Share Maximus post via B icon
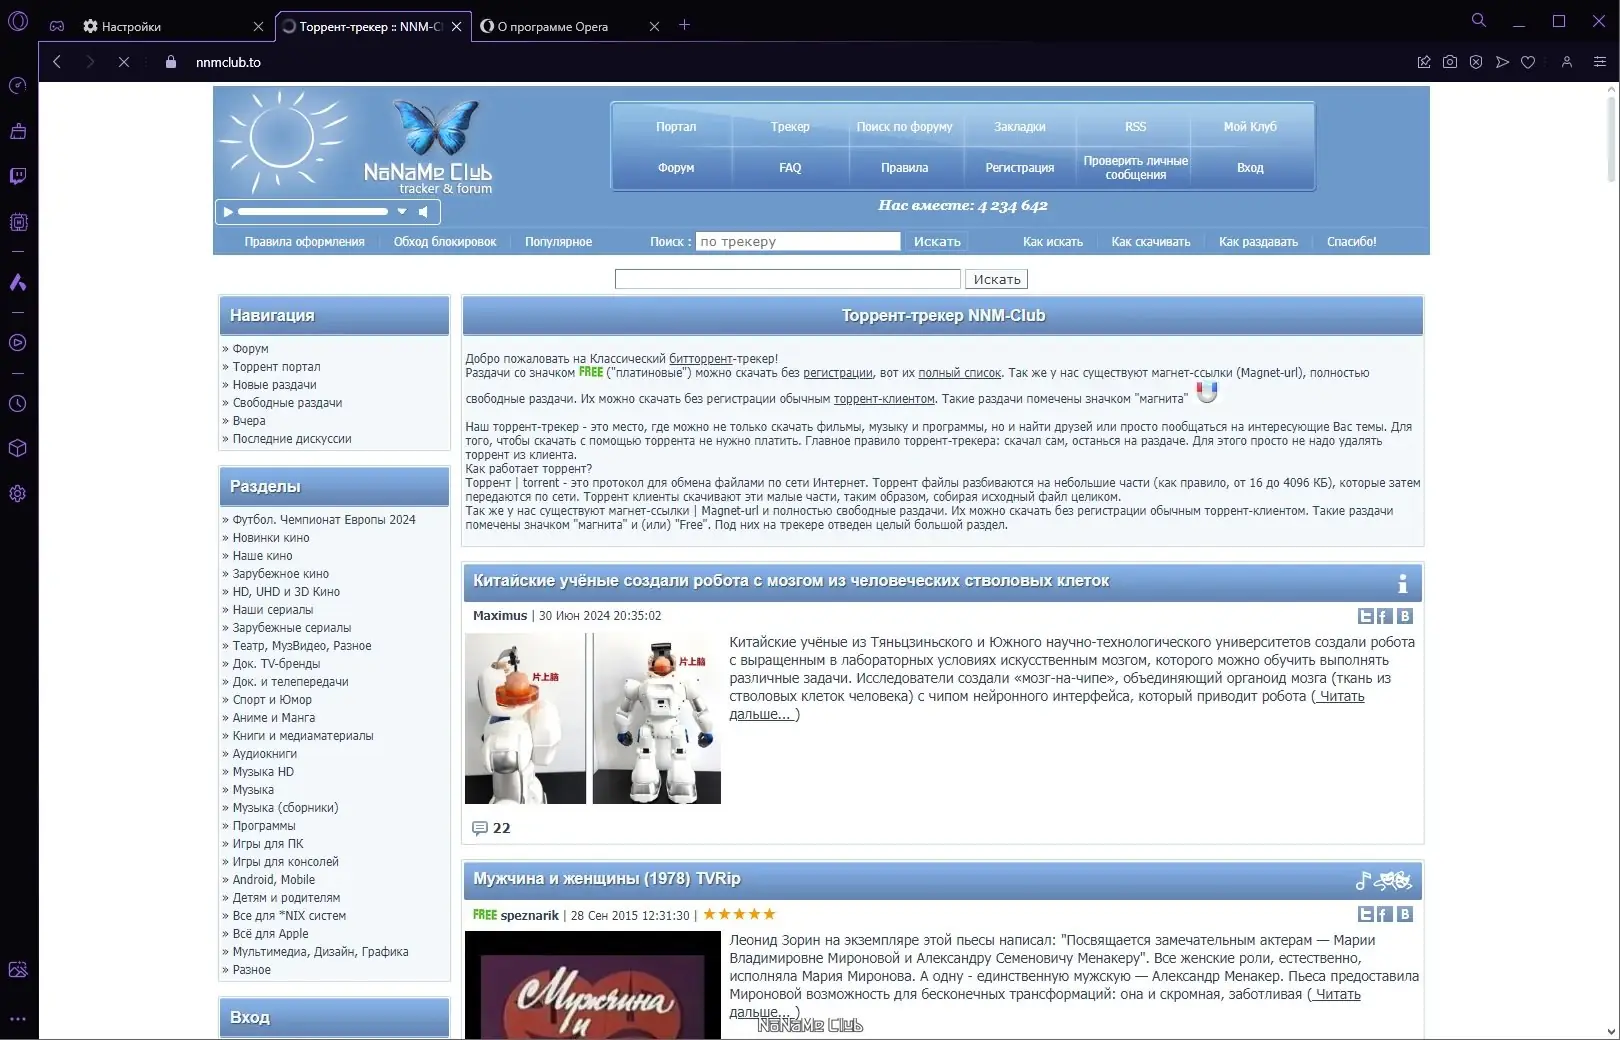The height and width of the screenshot is (1040, 1620). (1405, 616)
